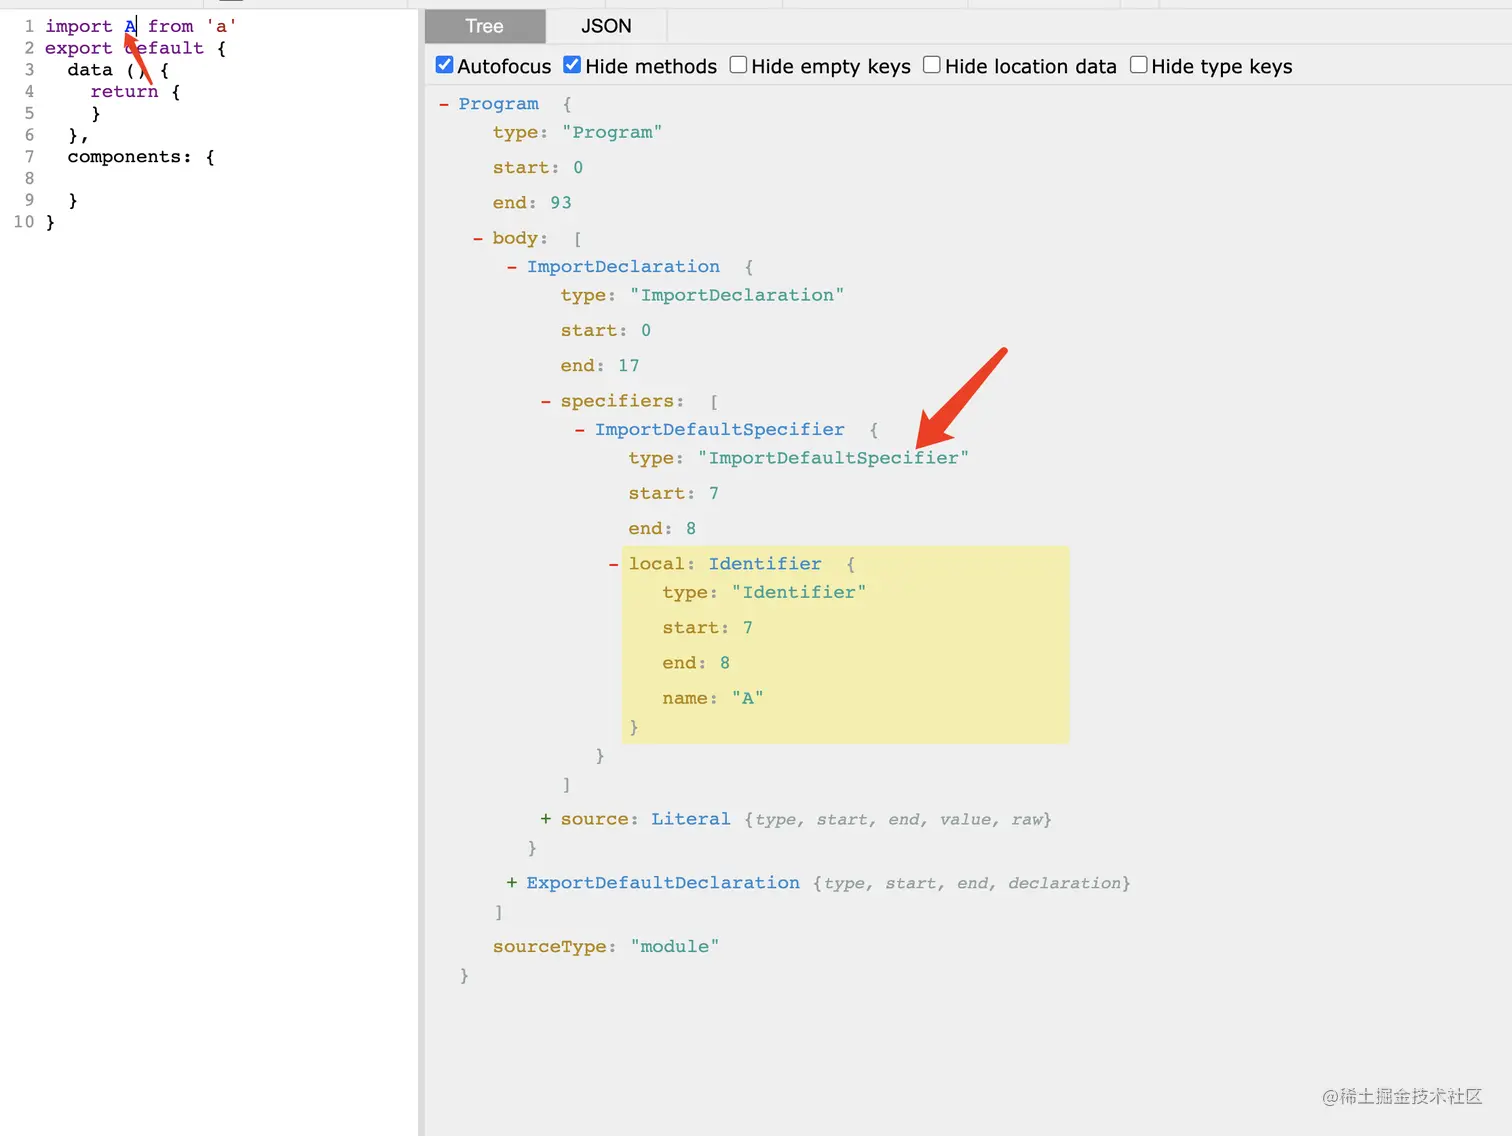
Task: Click the "Program" type string value
Action: coord(612,133)
